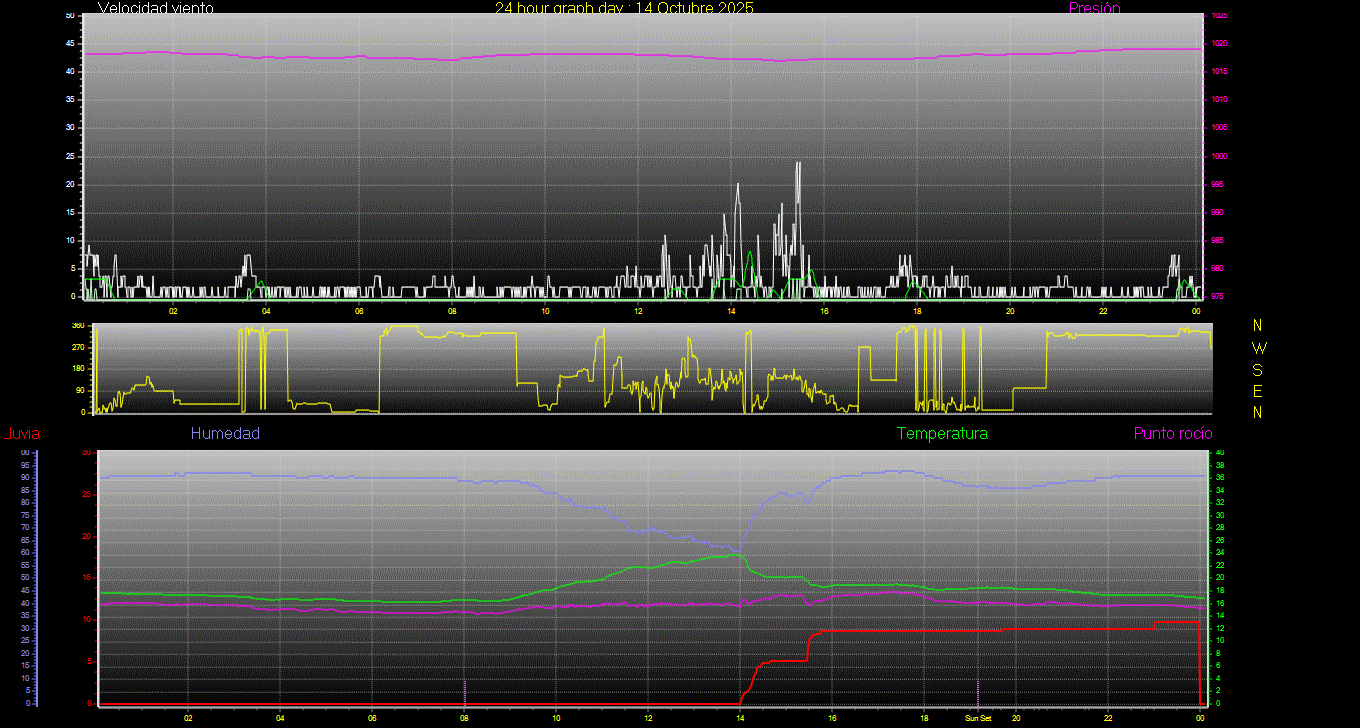Click the W compass direction letter
Image resolution: width=1360 pixels, height=728 pixels.
click(x=1258, y=348)
